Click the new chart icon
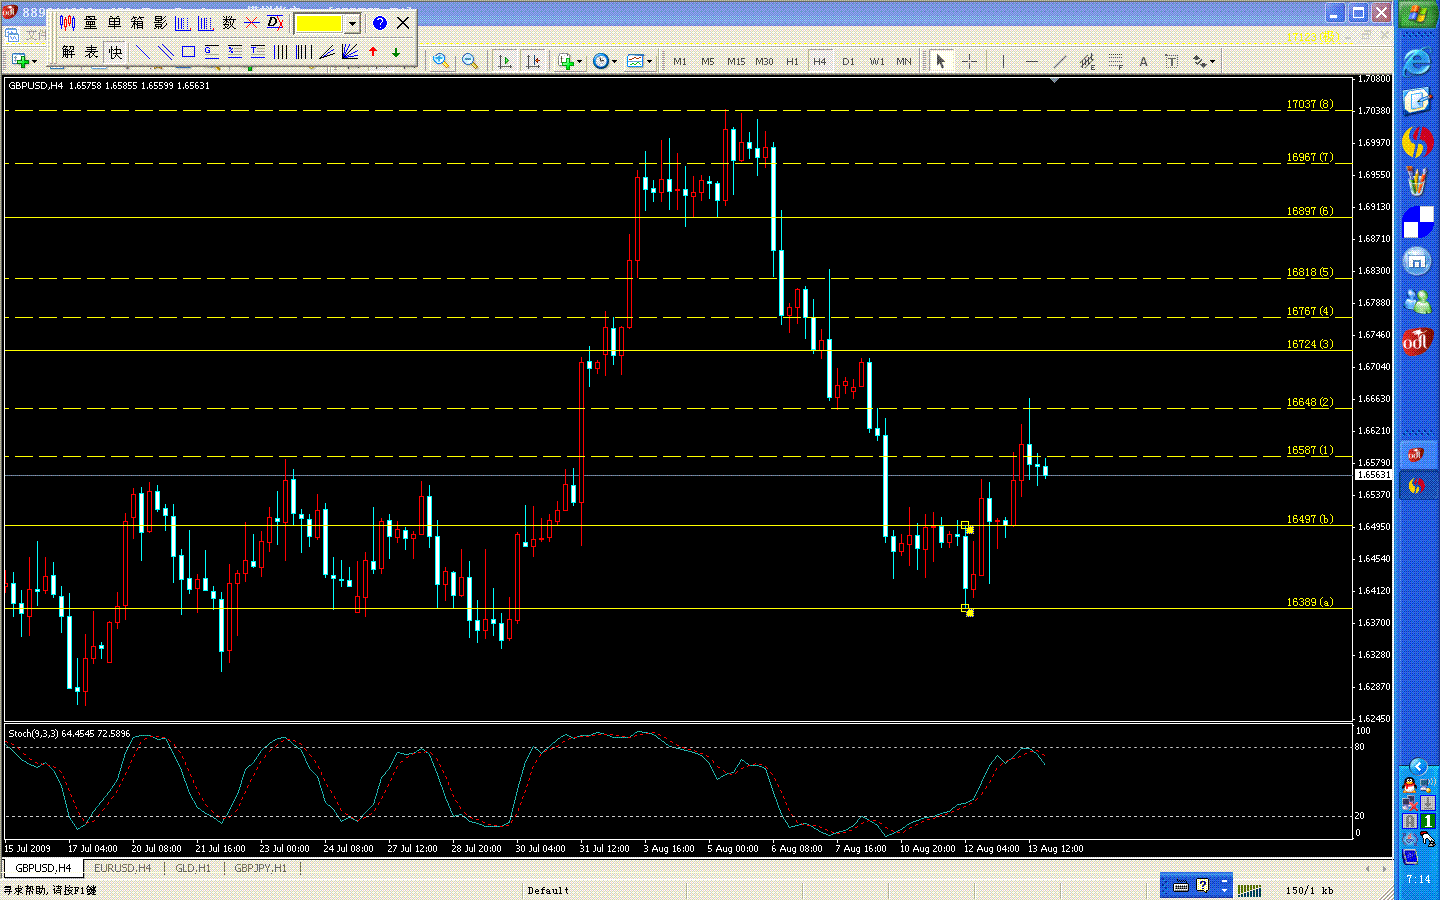The image size is (1440, 900). point(21,62)
